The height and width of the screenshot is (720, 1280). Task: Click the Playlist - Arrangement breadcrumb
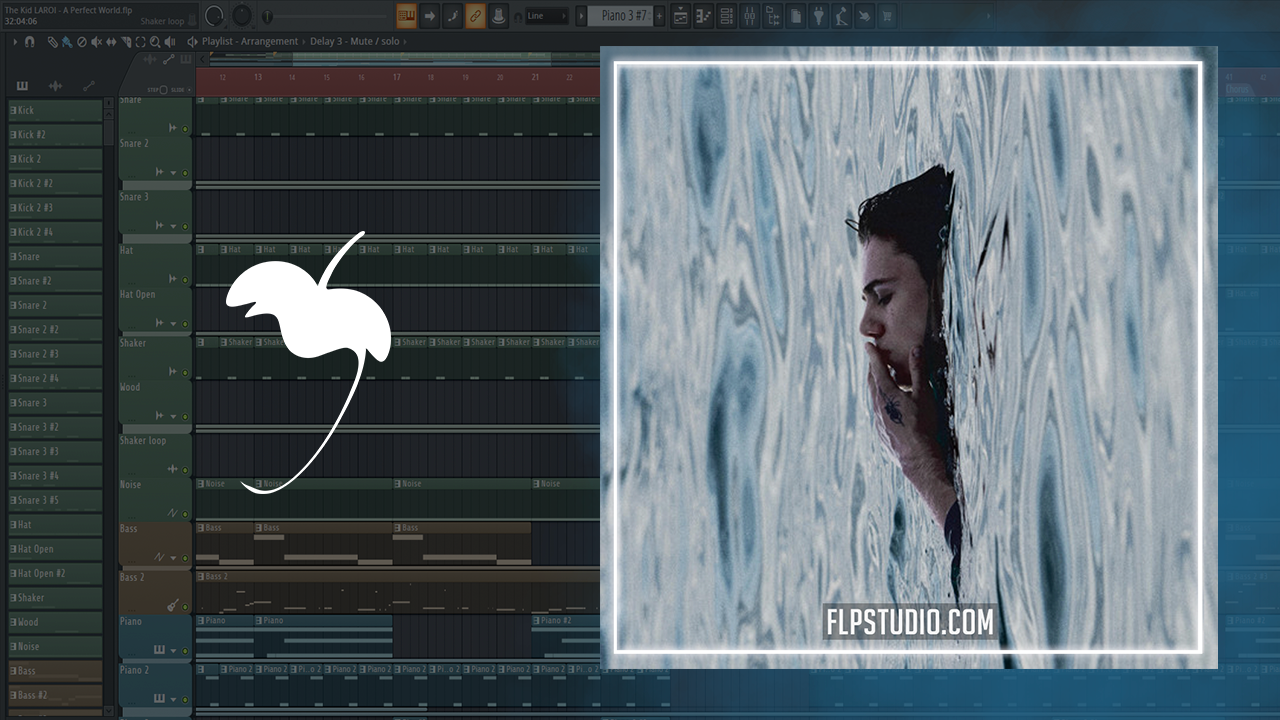click(250, 42)
